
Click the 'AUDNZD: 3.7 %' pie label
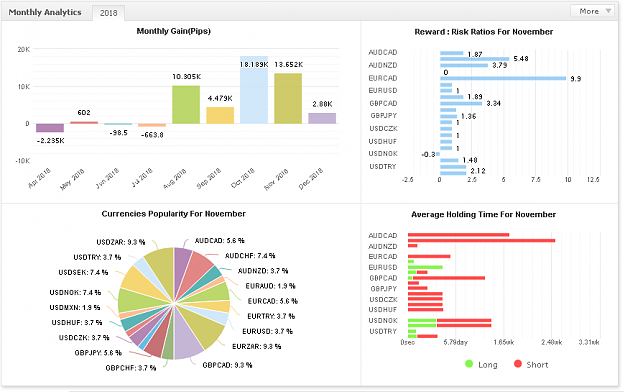click(x=263, y=271)
